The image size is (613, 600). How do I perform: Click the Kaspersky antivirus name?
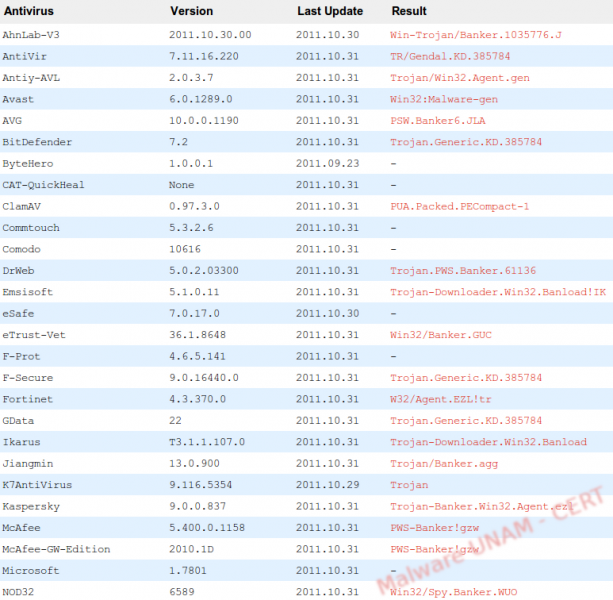pos(31,507)
